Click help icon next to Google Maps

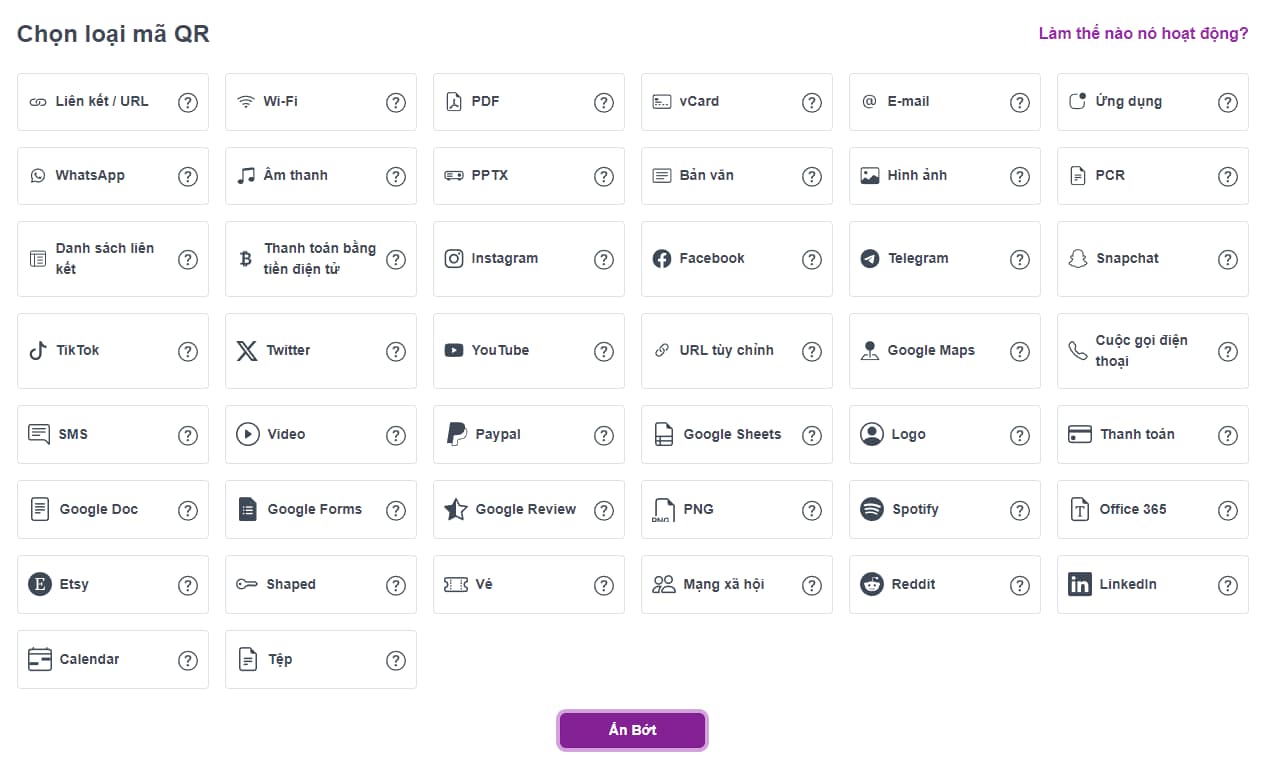point(1020,351)
